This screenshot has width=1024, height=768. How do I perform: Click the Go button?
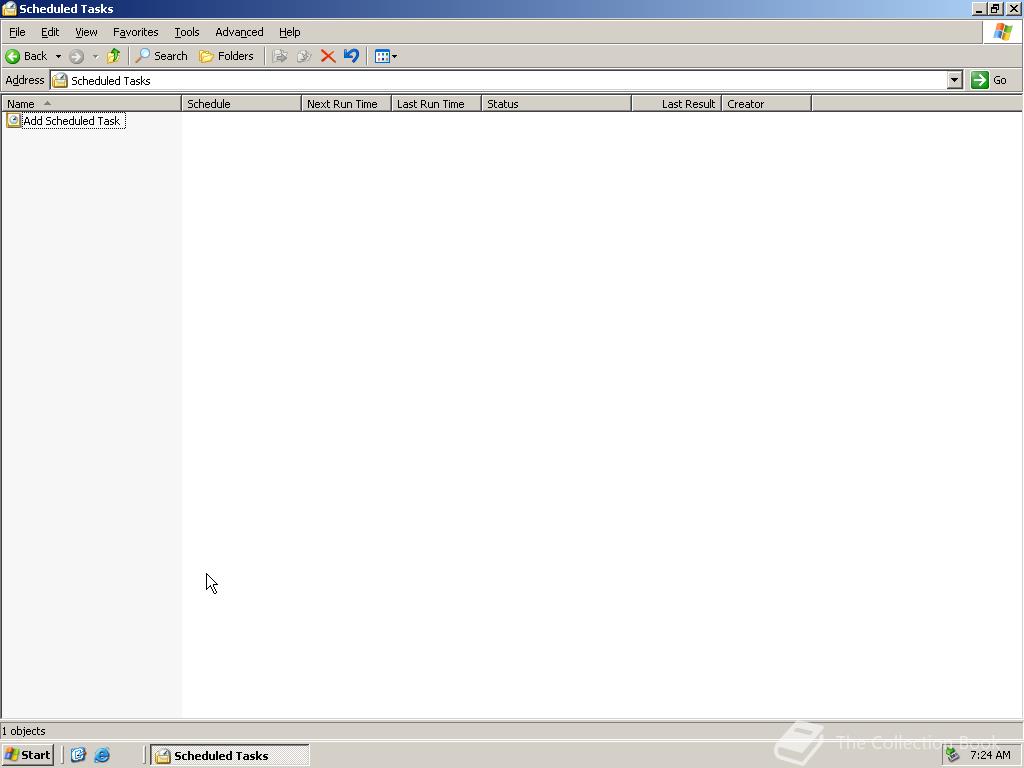(989, 80)
